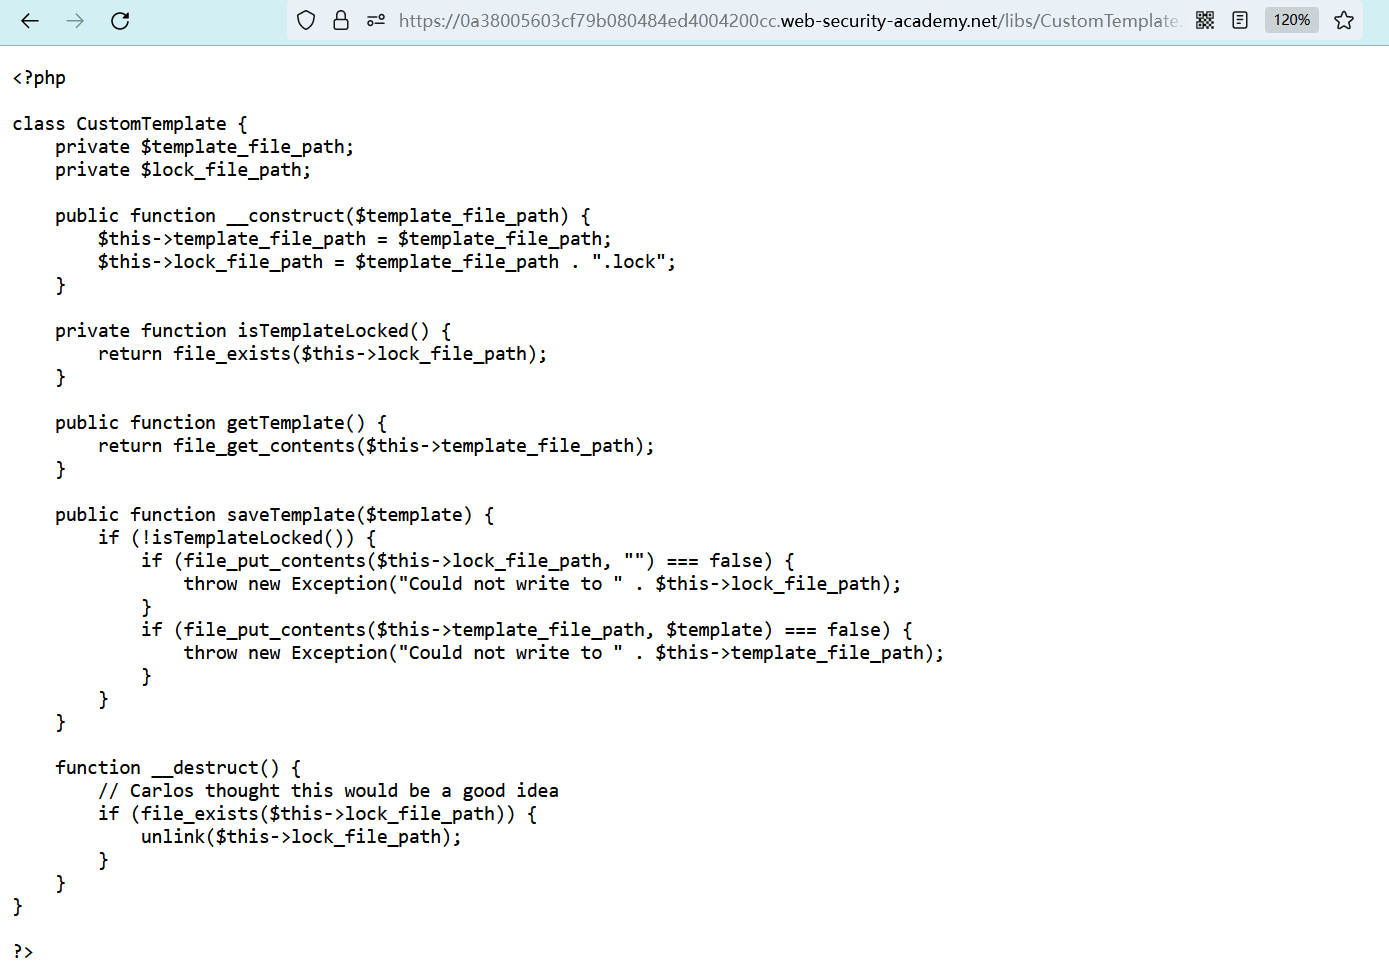
Task: Click the file_put_contents lock_file_path condition line
Action: (468, 561)
